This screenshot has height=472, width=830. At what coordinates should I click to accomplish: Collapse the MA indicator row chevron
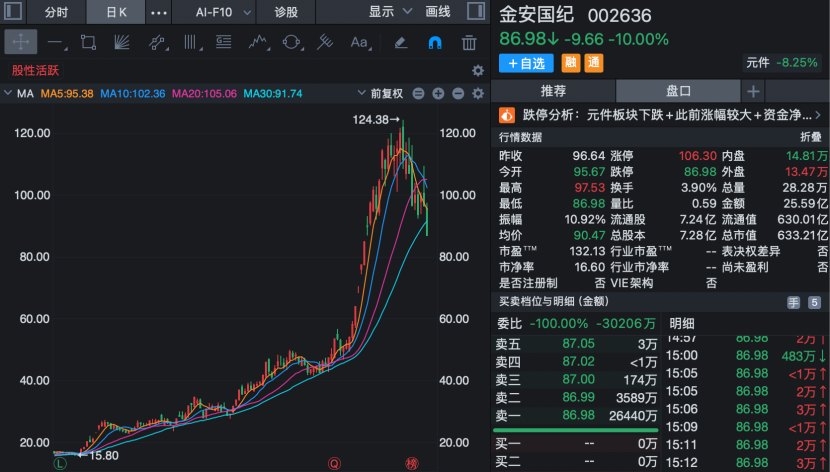pos(8,93)
